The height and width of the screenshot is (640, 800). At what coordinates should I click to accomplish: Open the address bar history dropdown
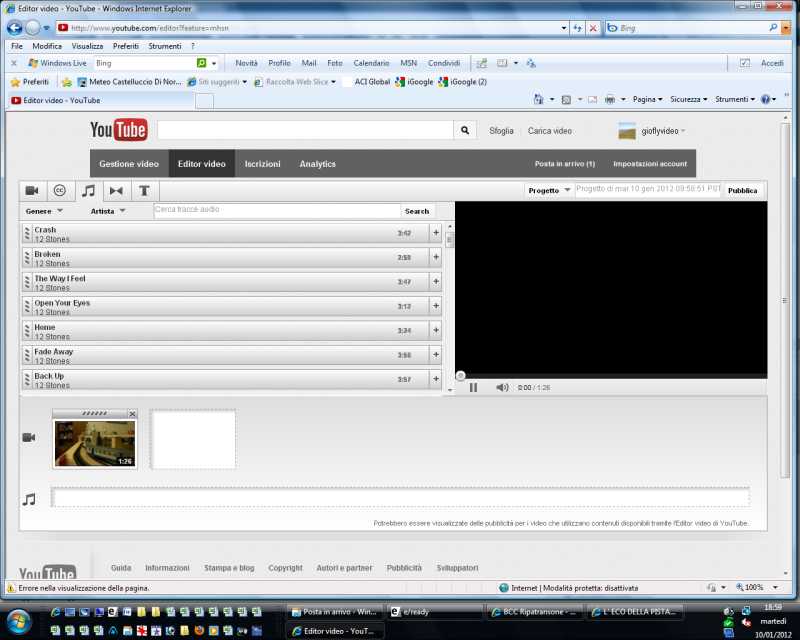click(564, 28)
